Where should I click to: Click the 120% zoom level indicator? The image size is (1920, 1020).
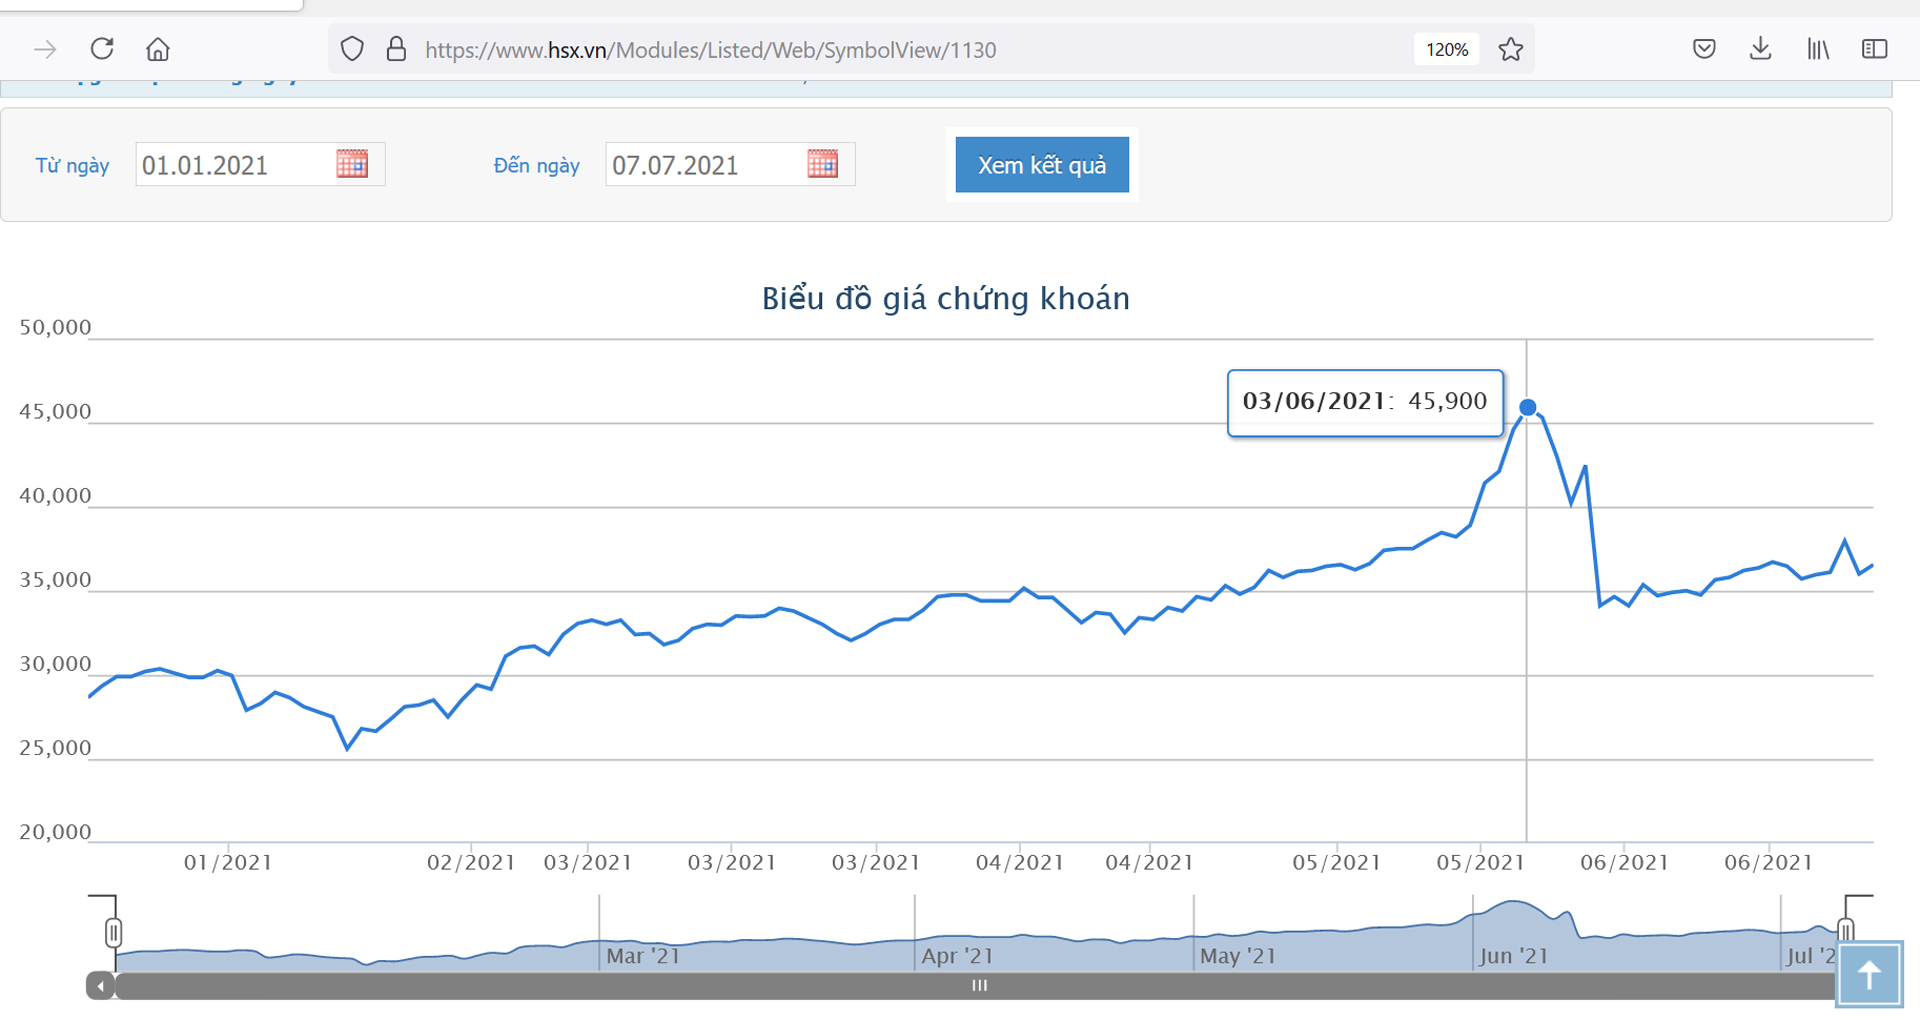point(1446,49)
